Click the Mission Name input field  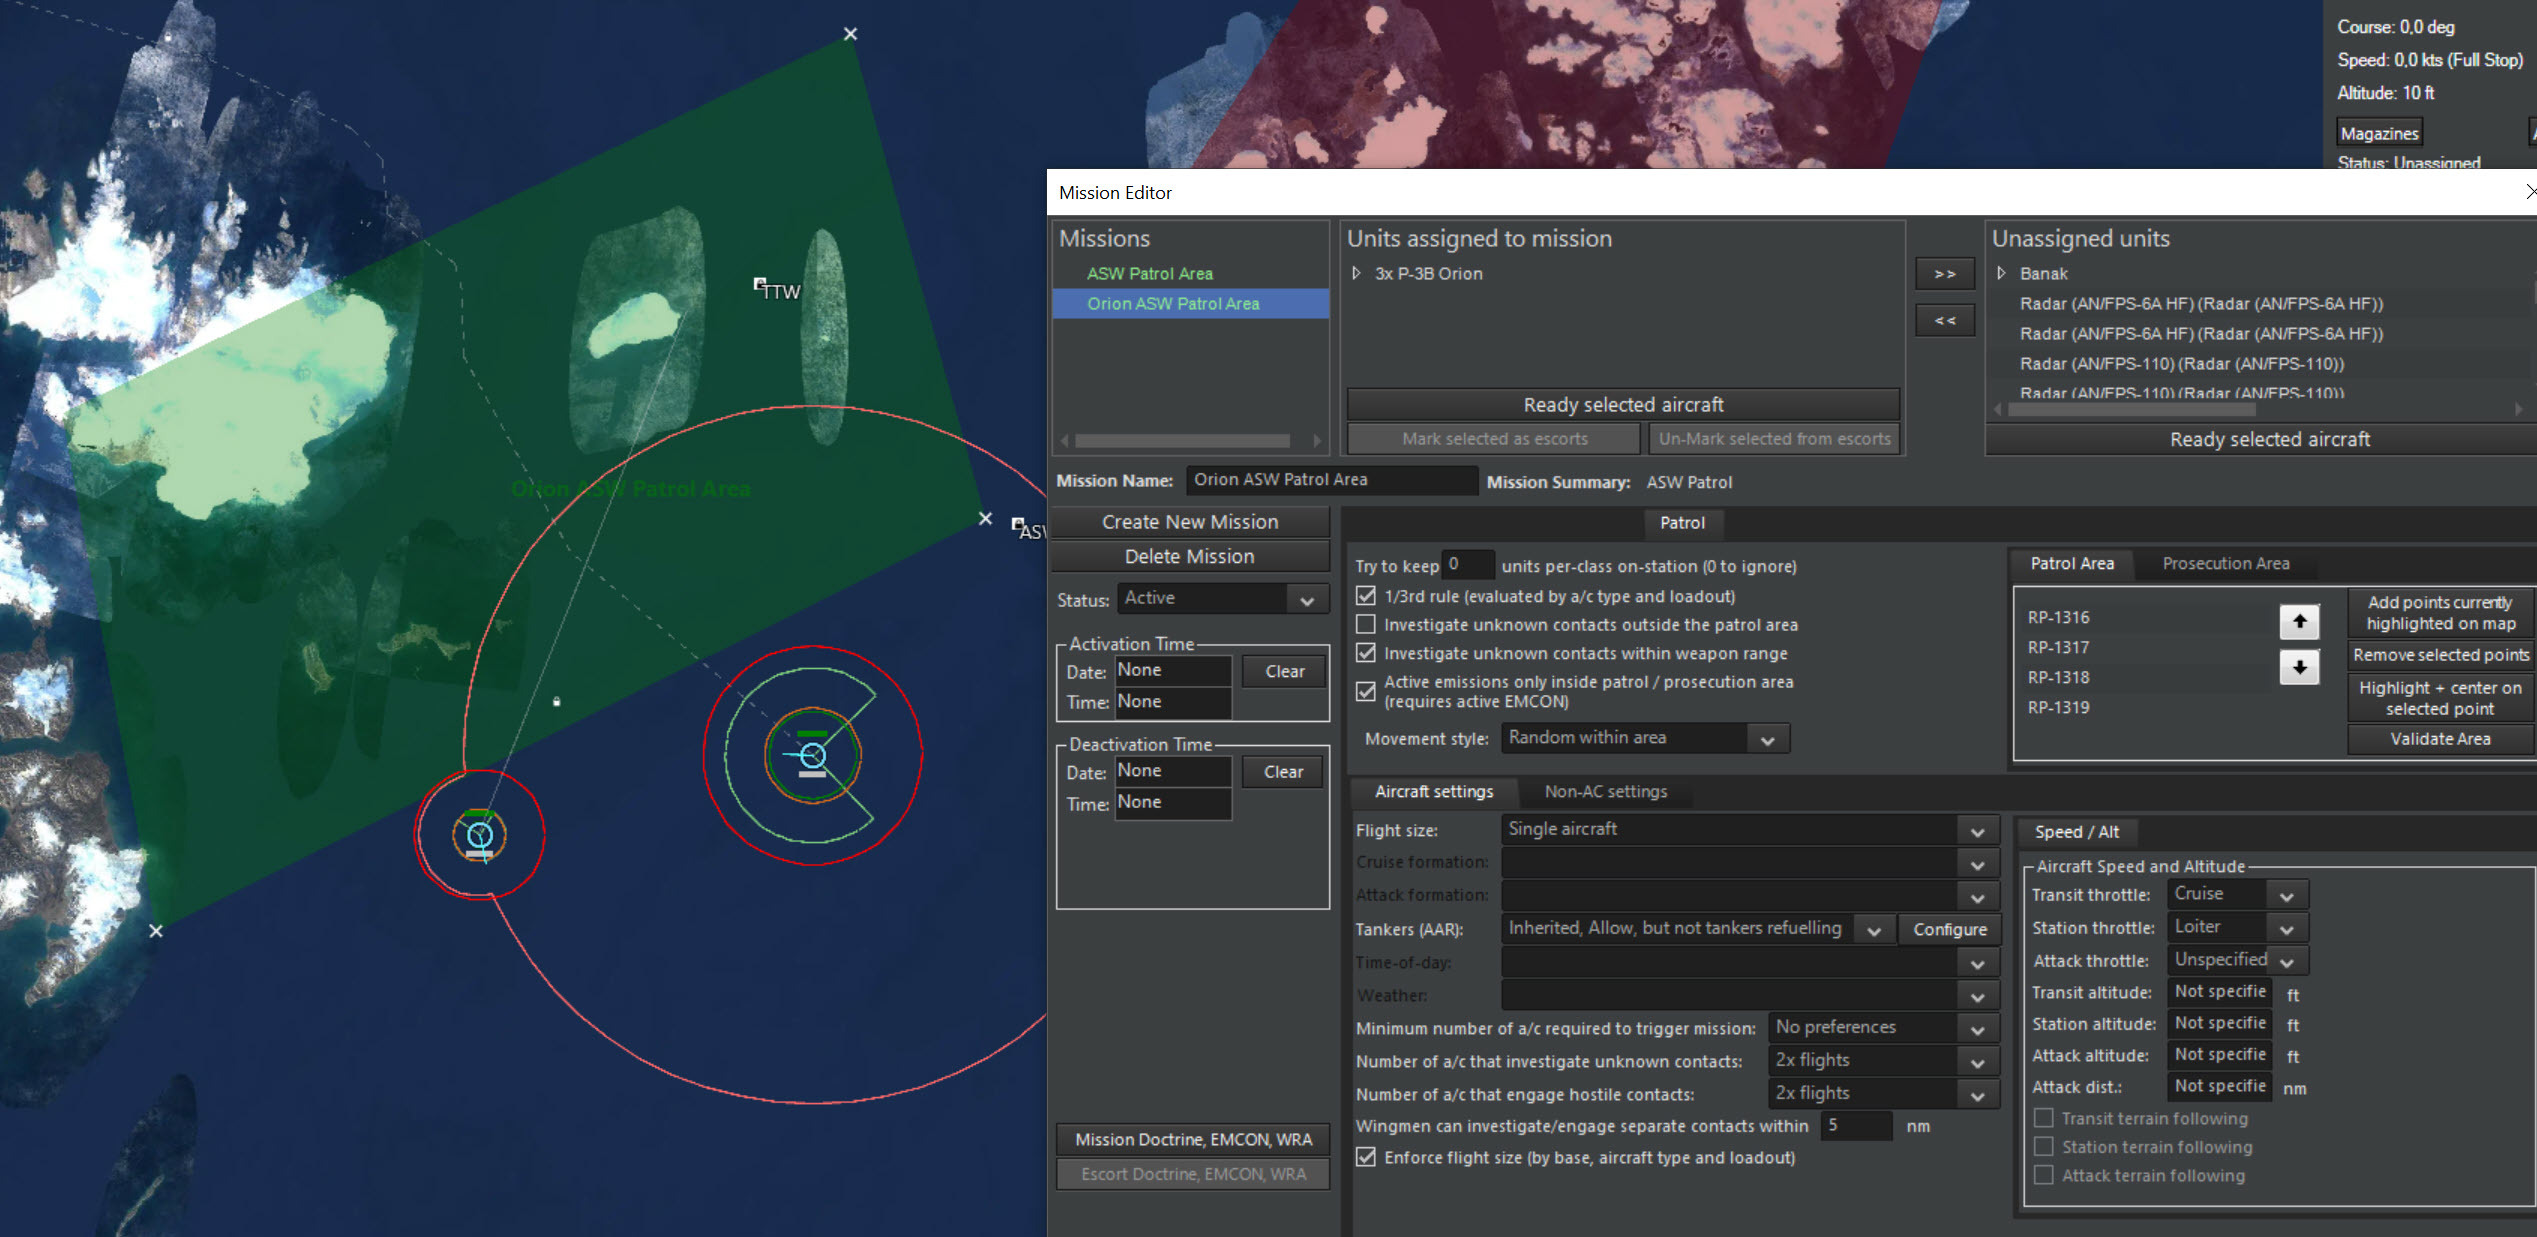click(1330, 480)
